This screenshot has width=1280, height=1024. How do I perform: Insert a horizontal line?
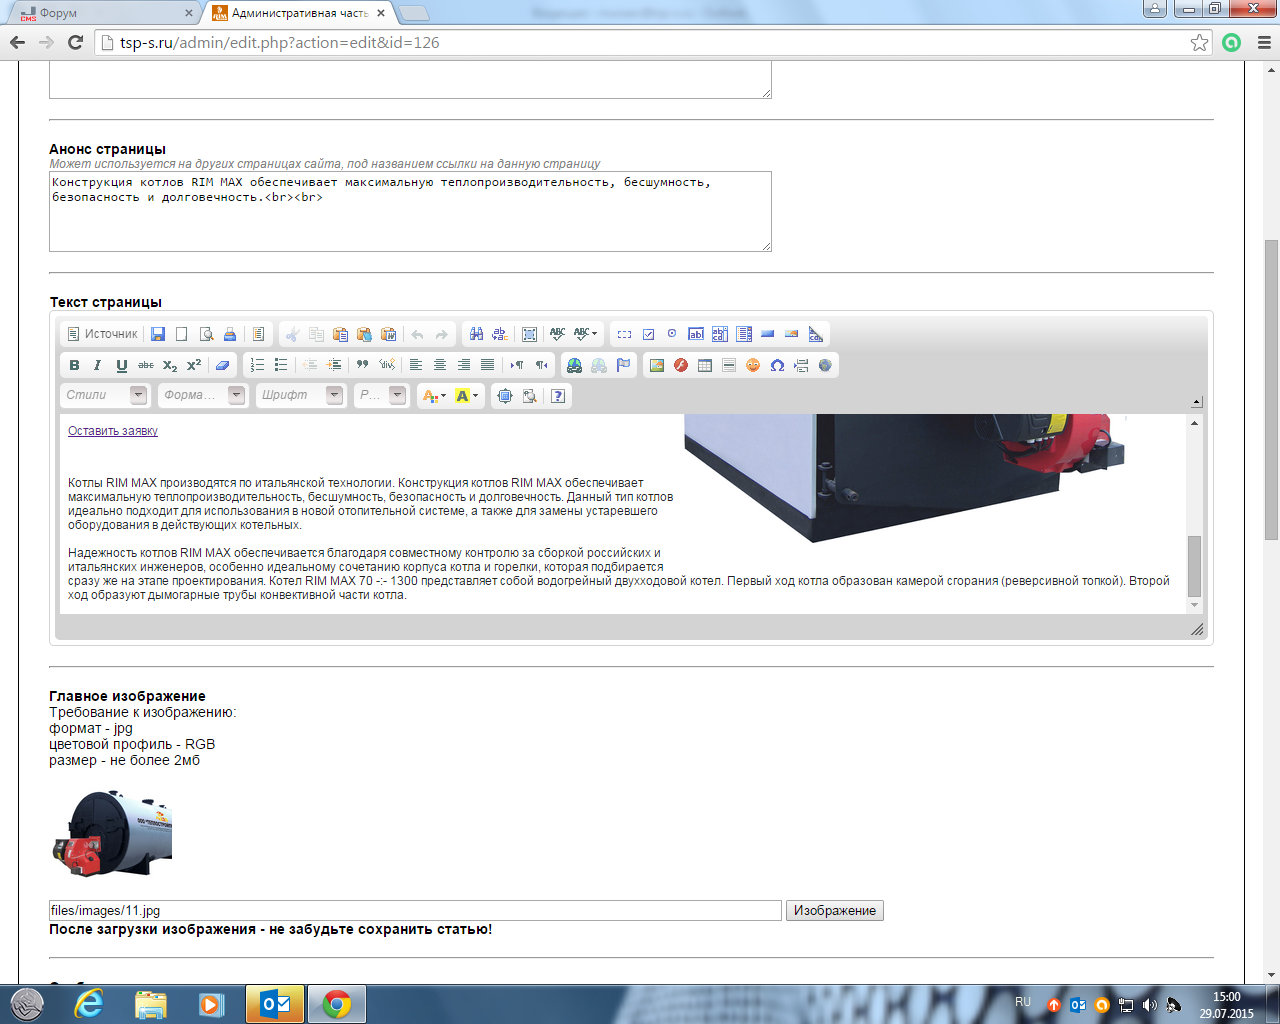click(729, 365)
